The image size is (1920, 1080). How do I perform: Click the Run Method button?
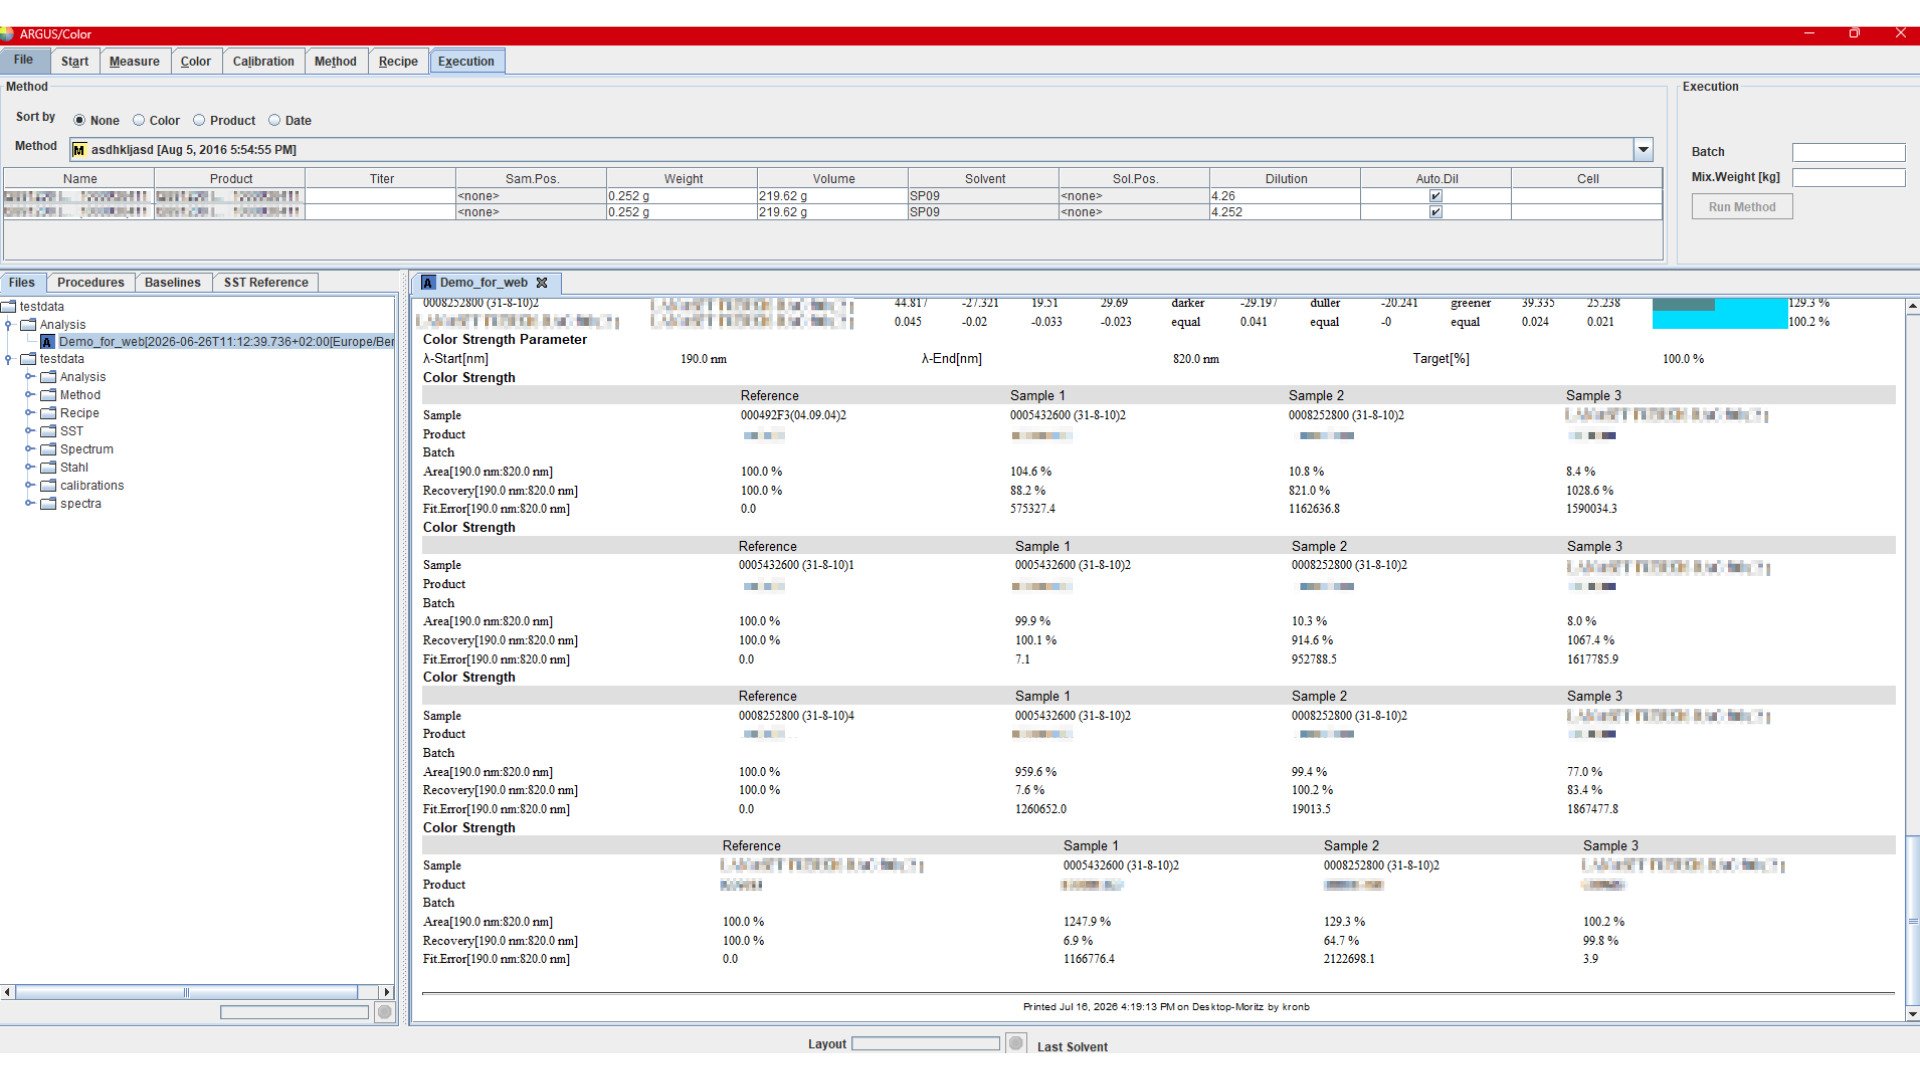point(1742,207)
